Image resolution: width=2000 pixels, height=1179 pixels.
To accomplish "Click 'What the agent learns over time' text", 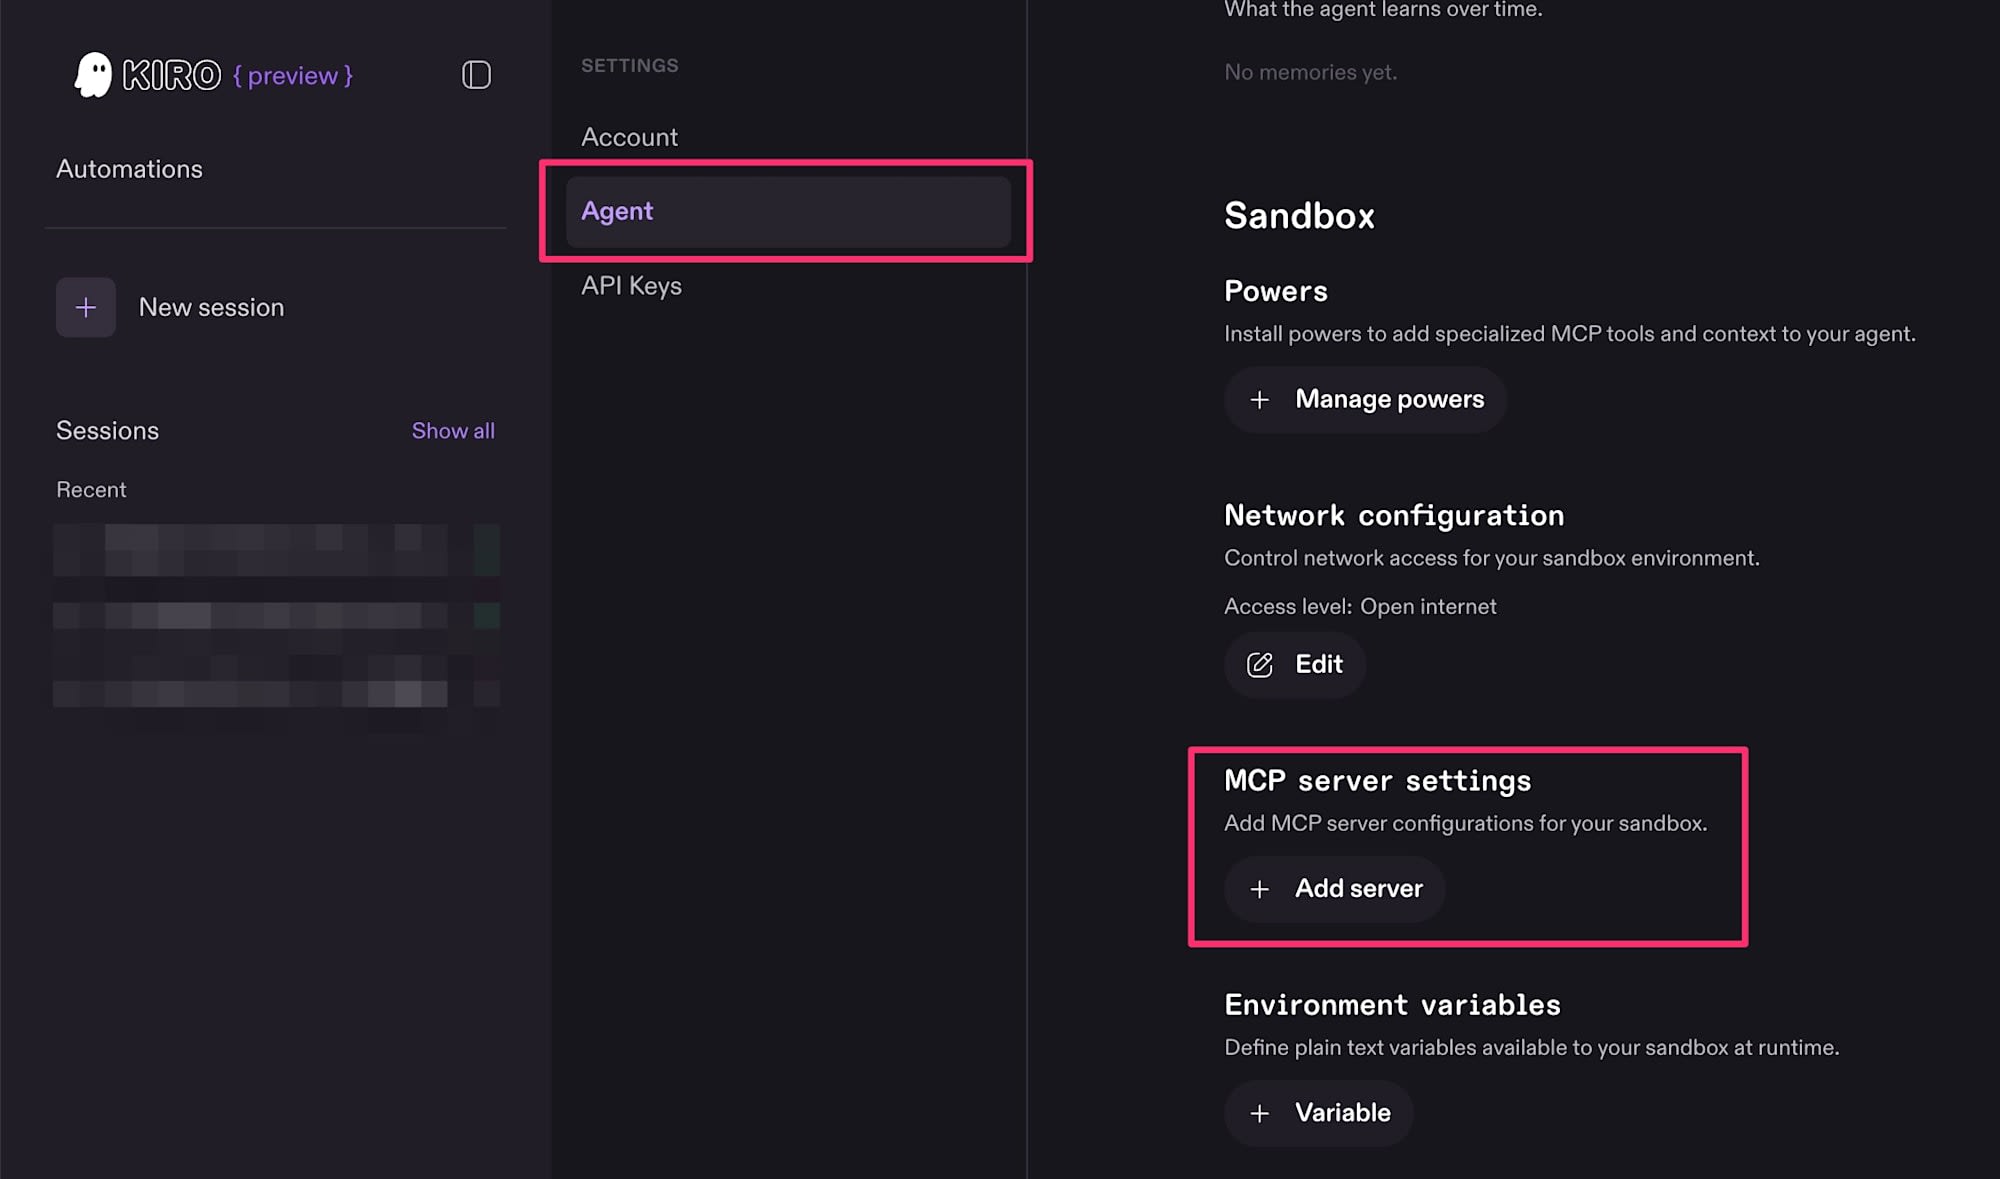I will [1383, 10].
